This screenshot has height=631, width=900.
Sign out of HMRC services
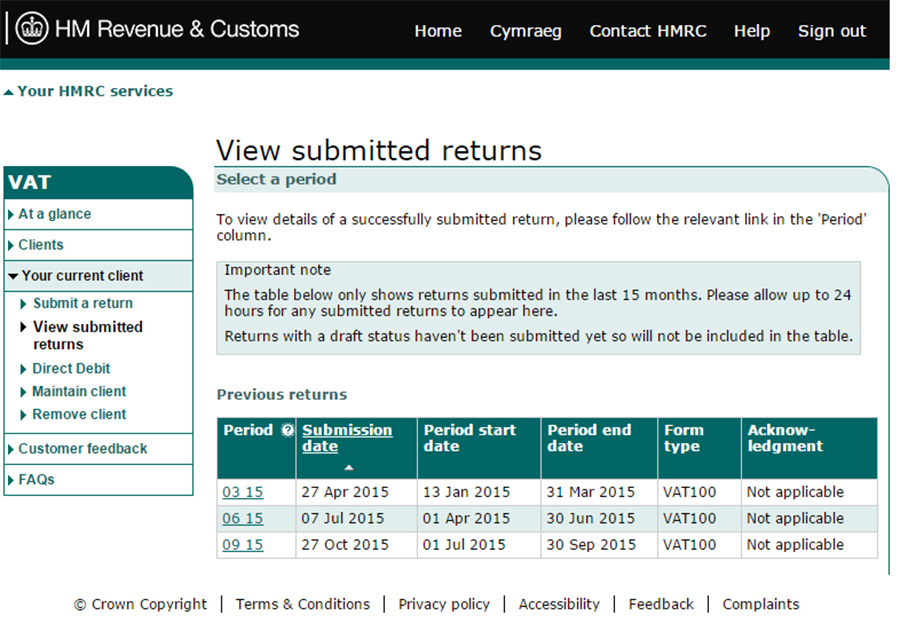click(831, 31)
